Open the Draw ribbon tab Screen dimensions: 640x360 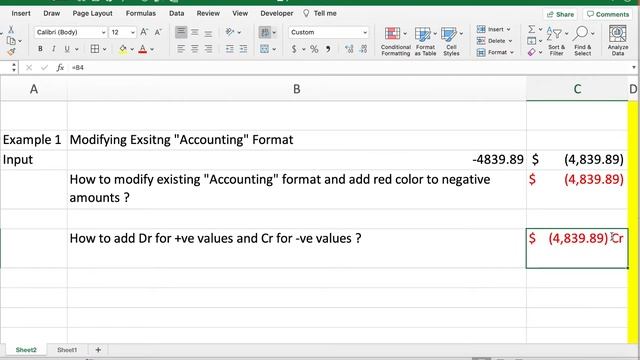[52, 13]
